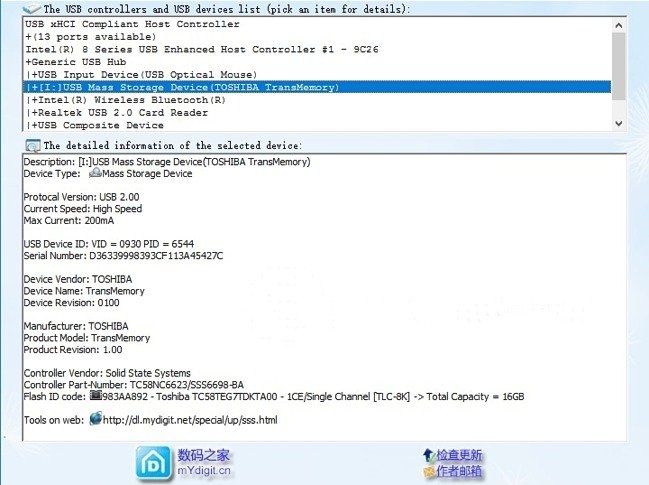Image resolution: width=649 pixels, height=485 pixels.
Task: Click the author email envelope icon
Action: 429,471
